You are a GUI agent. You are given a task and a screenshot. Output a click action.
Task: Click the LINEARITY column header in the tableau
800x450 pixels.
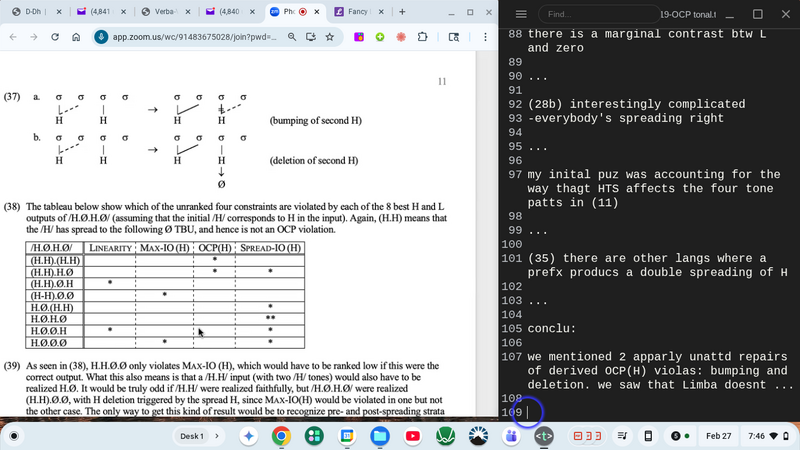coord(110,248)
